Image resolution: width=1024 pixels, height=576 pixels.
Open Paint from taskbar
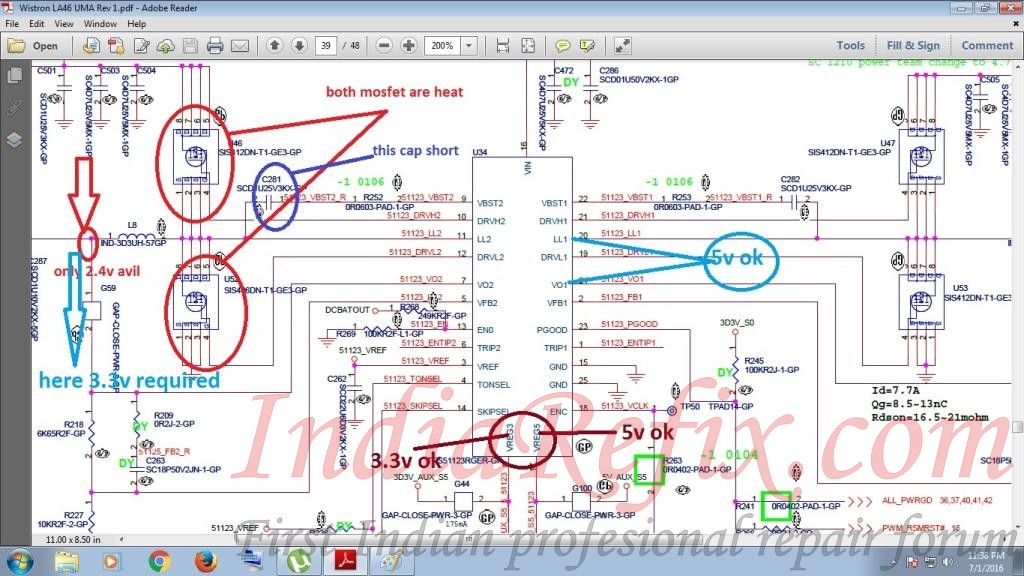coord(392,561)
